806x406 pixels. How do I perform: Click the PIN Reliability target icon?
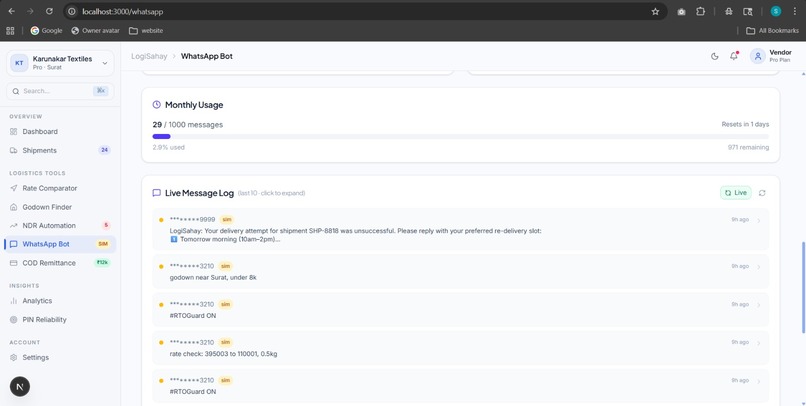tap(13, 320)
